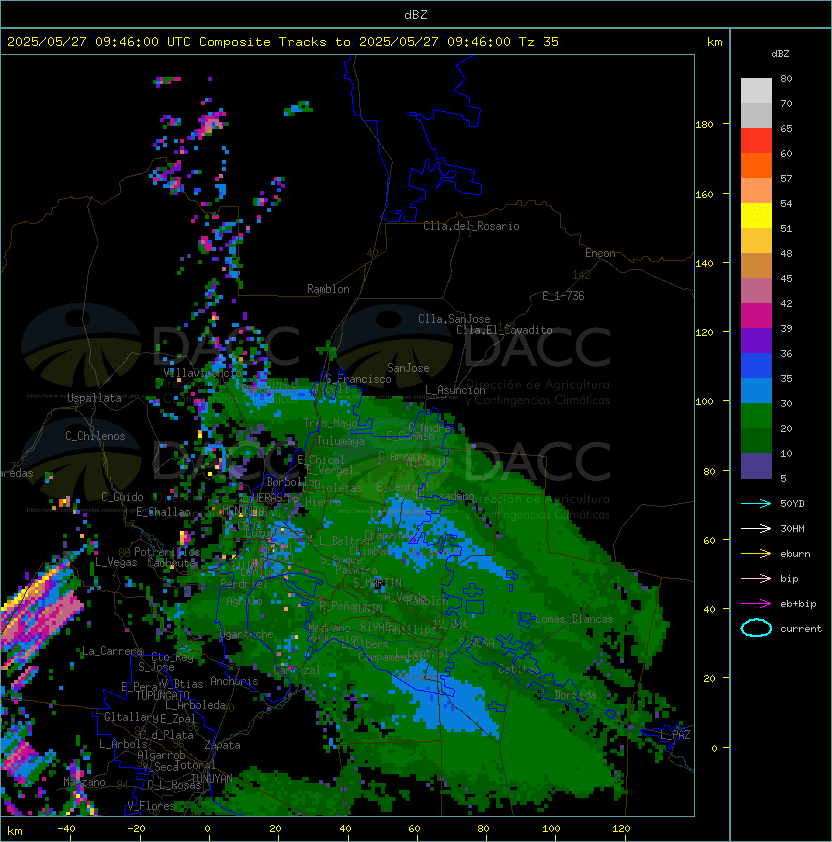Click the 'C_Guido' place label
This screenshot has height=842, width=832.
[x=122, y=497]
